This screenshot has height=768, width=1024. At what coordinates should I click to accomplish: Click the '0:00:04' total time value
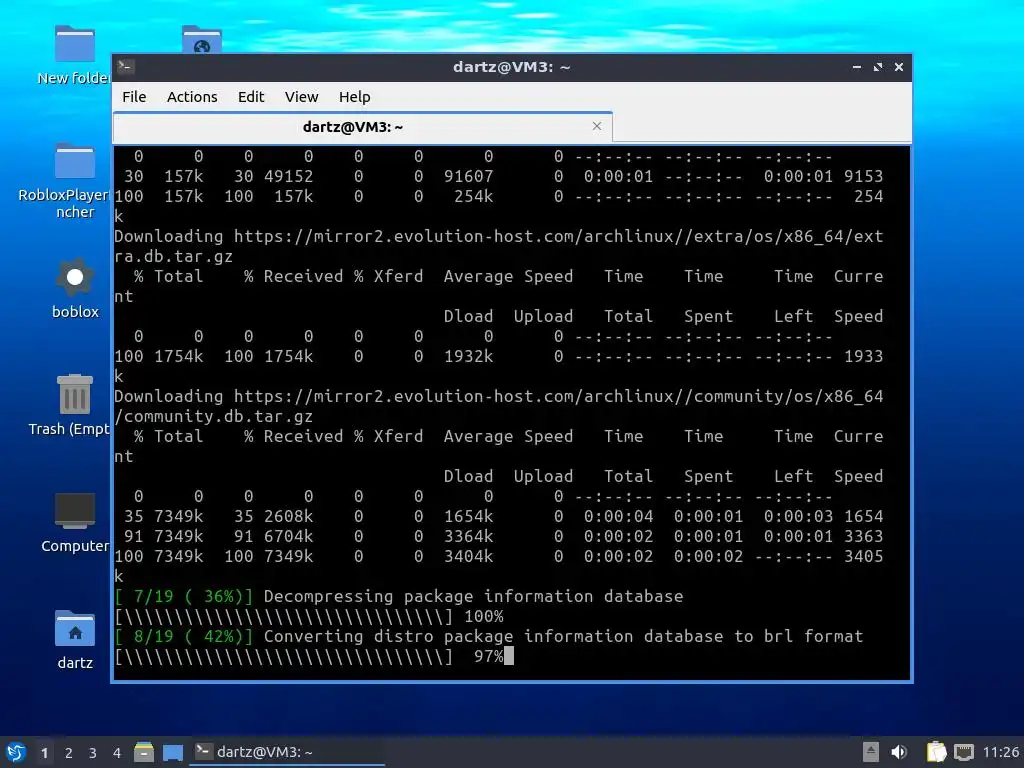coord(618,517)
